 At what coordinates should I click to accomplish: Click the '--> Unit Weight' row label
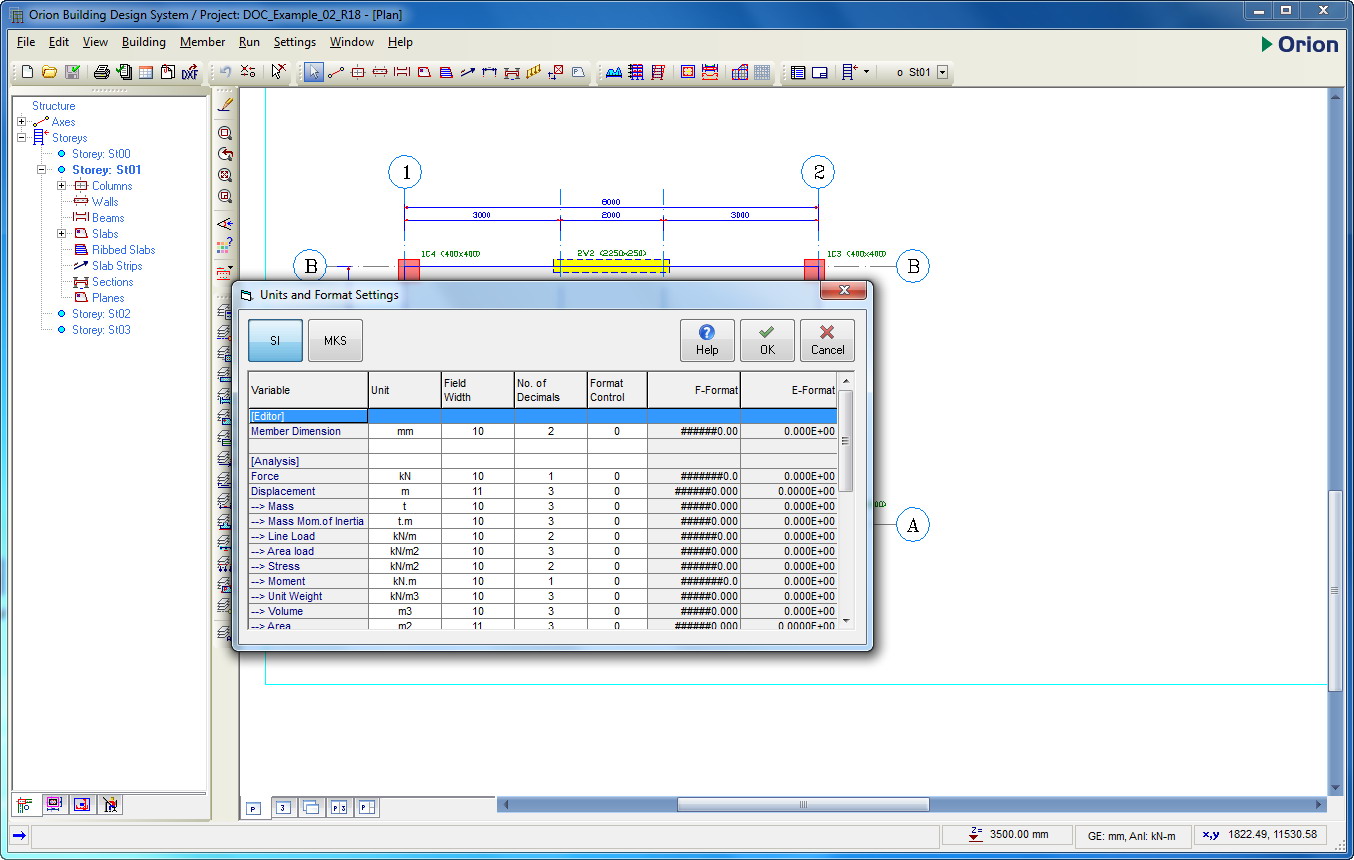(x=308, y=597)
